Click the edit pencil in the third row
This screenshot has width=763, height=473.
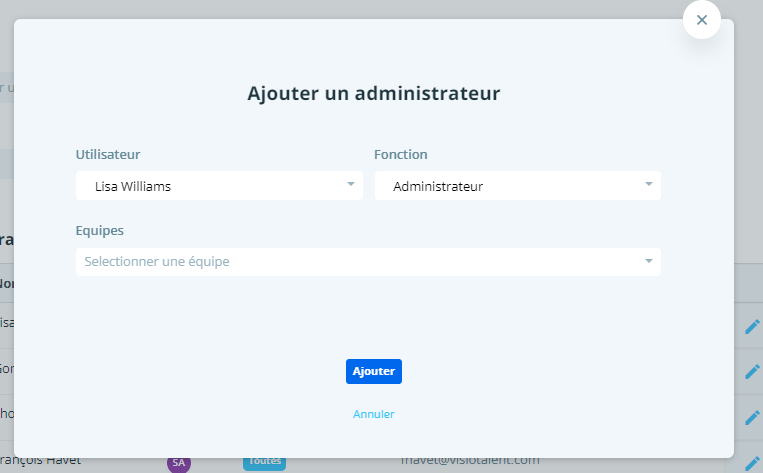point(752,416)
